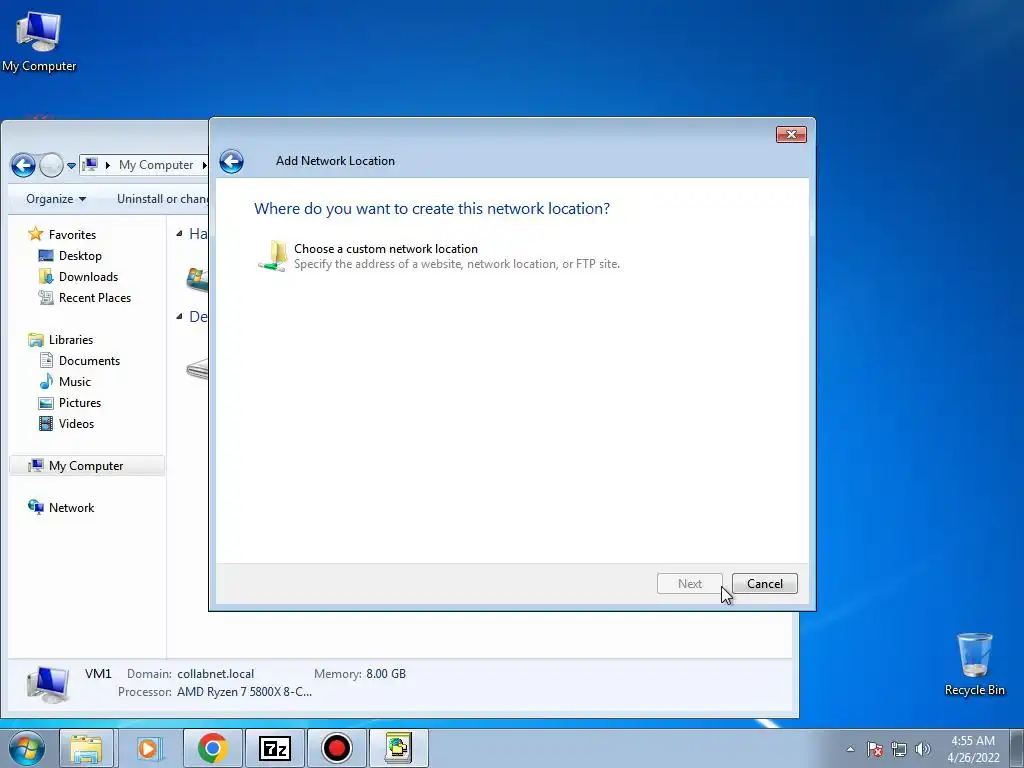Open Pictures library in navigation pane
The width and height of the screenshot is (1024, 768).
(80, 403)
